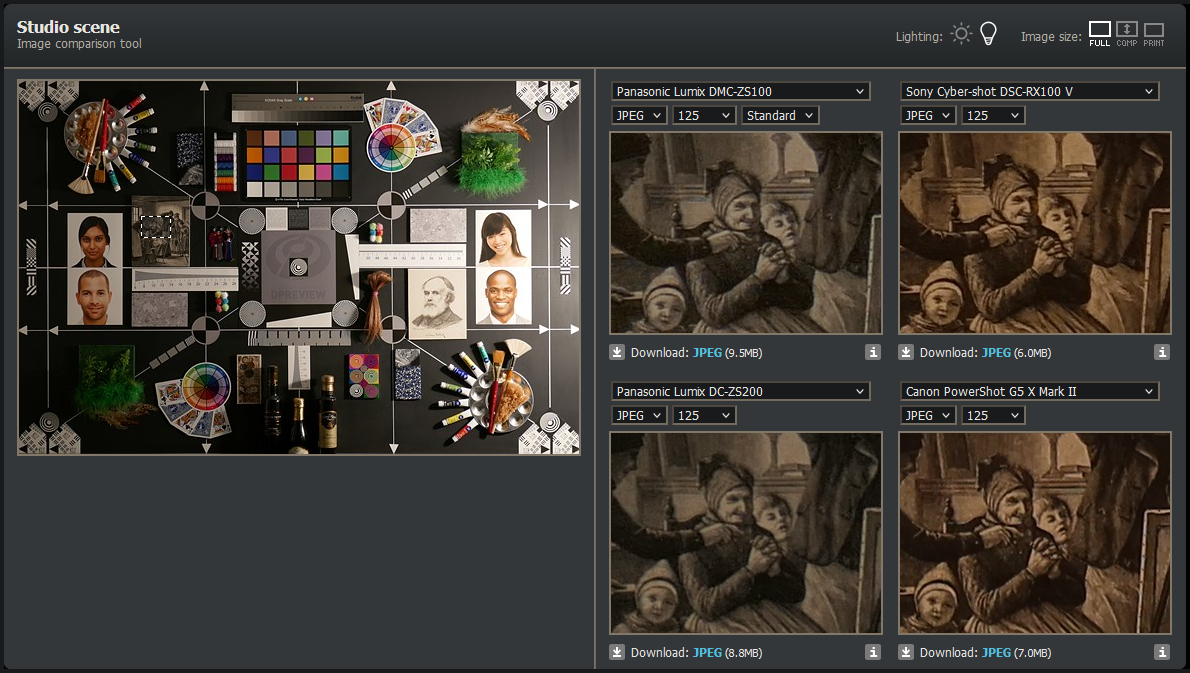Open ISO 125 dropdown for DC-ZS200
1190x673 pixels.
tap(704, 416)
